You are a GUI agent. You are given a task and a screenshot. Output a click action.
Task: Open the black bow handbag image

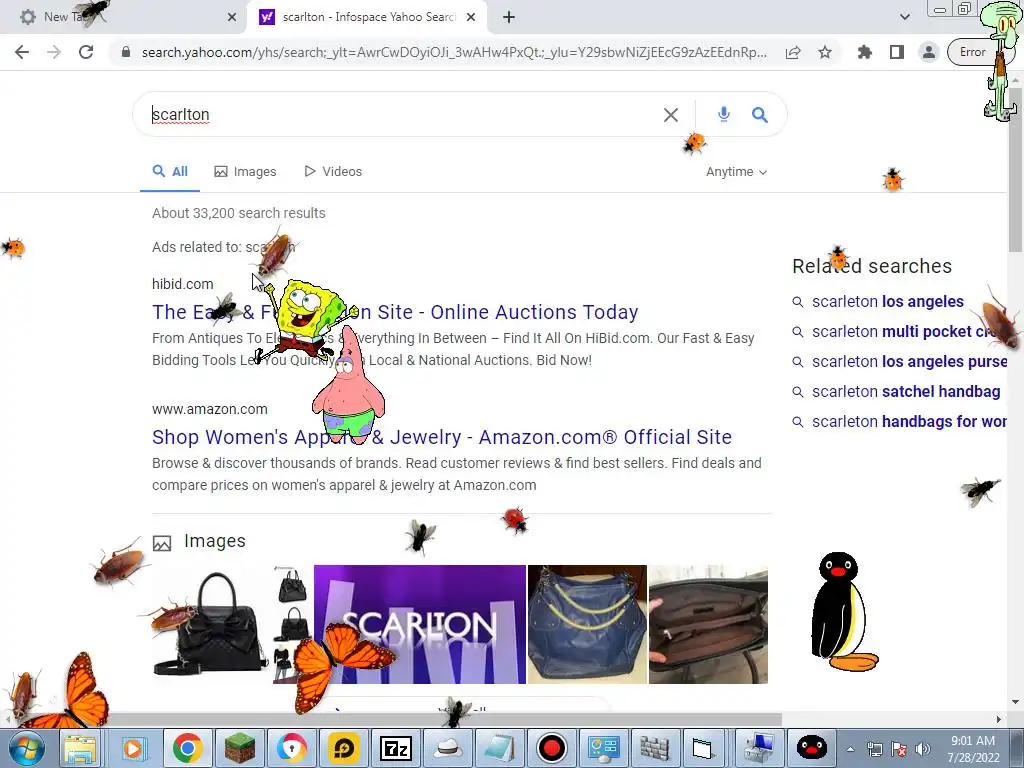point(210,624)
